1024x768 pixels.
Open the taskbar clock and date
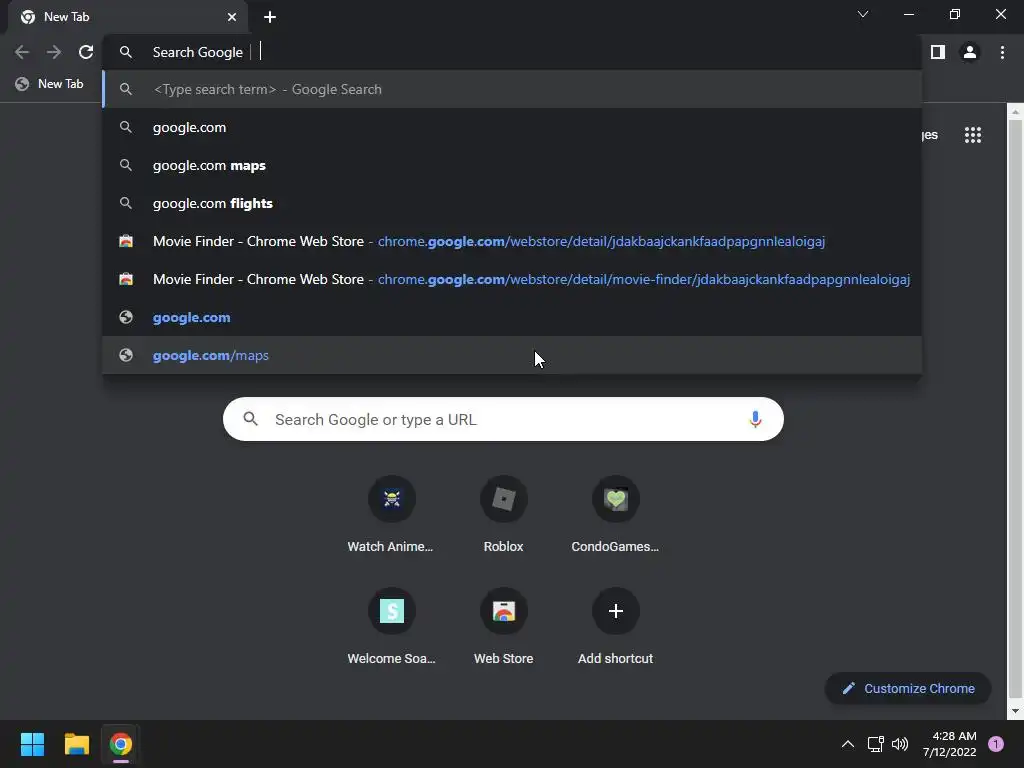pos(950,744)
